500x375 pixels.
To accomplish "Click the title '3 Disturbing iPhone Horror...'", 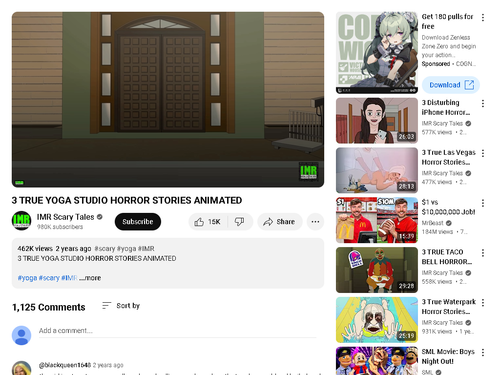I will pos(446,107).
